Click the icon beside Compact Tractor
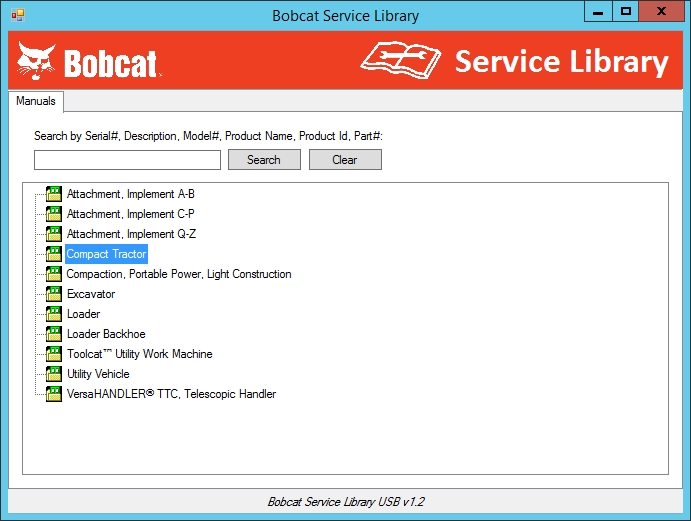Image resolution: width=691 pixels, height=521 pixels. tap(54, 254)
